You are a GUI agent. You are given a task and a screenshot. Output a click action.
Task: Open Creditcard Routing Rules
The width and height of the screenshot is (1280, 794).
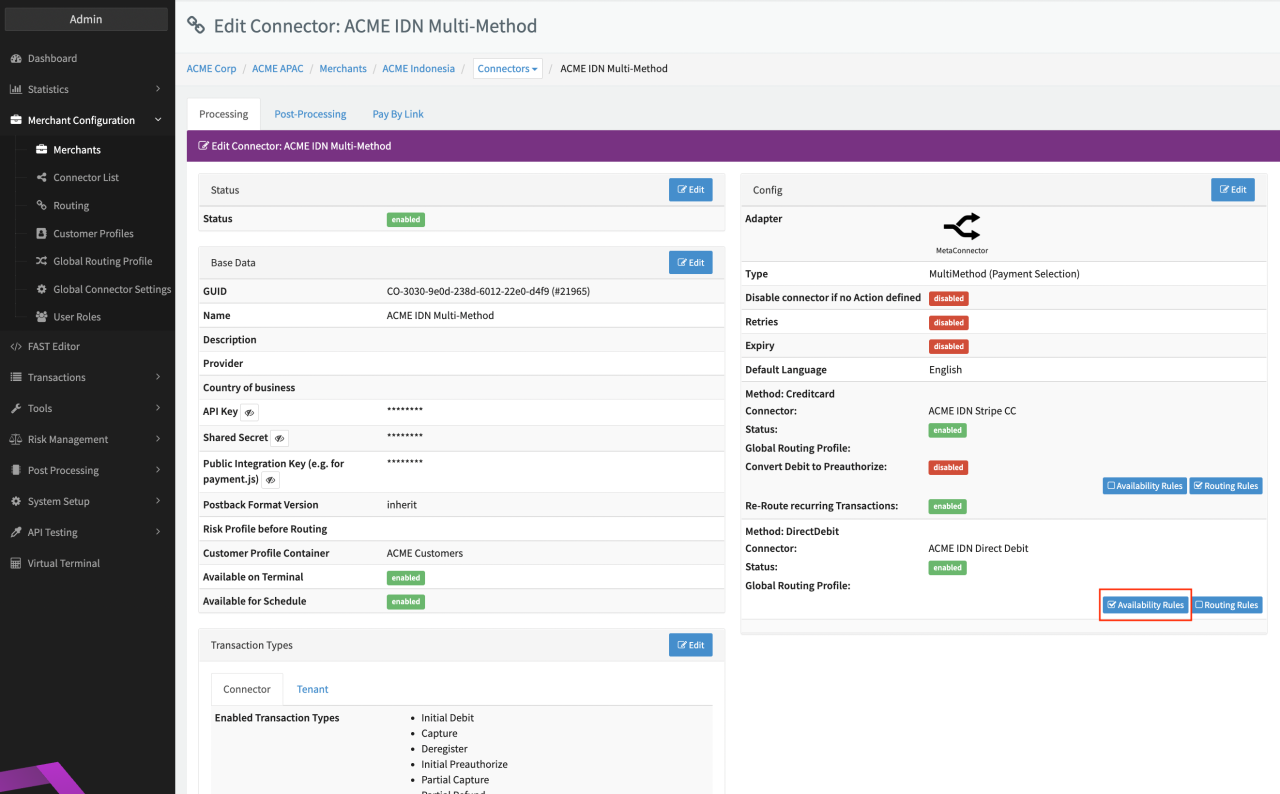1225,486
